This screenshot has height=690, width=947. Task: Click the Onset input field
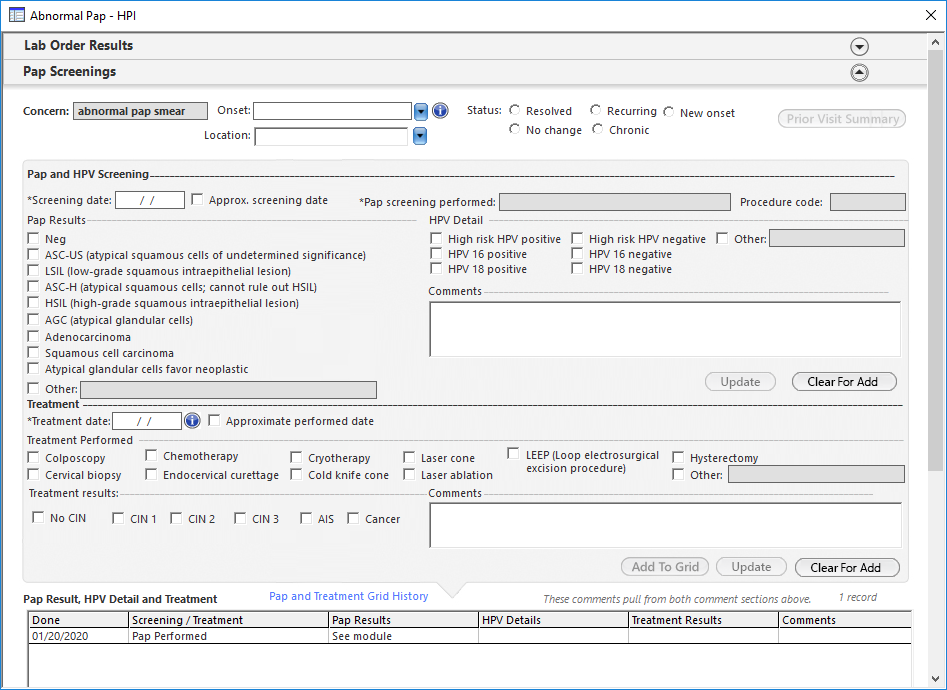point(333,111)
